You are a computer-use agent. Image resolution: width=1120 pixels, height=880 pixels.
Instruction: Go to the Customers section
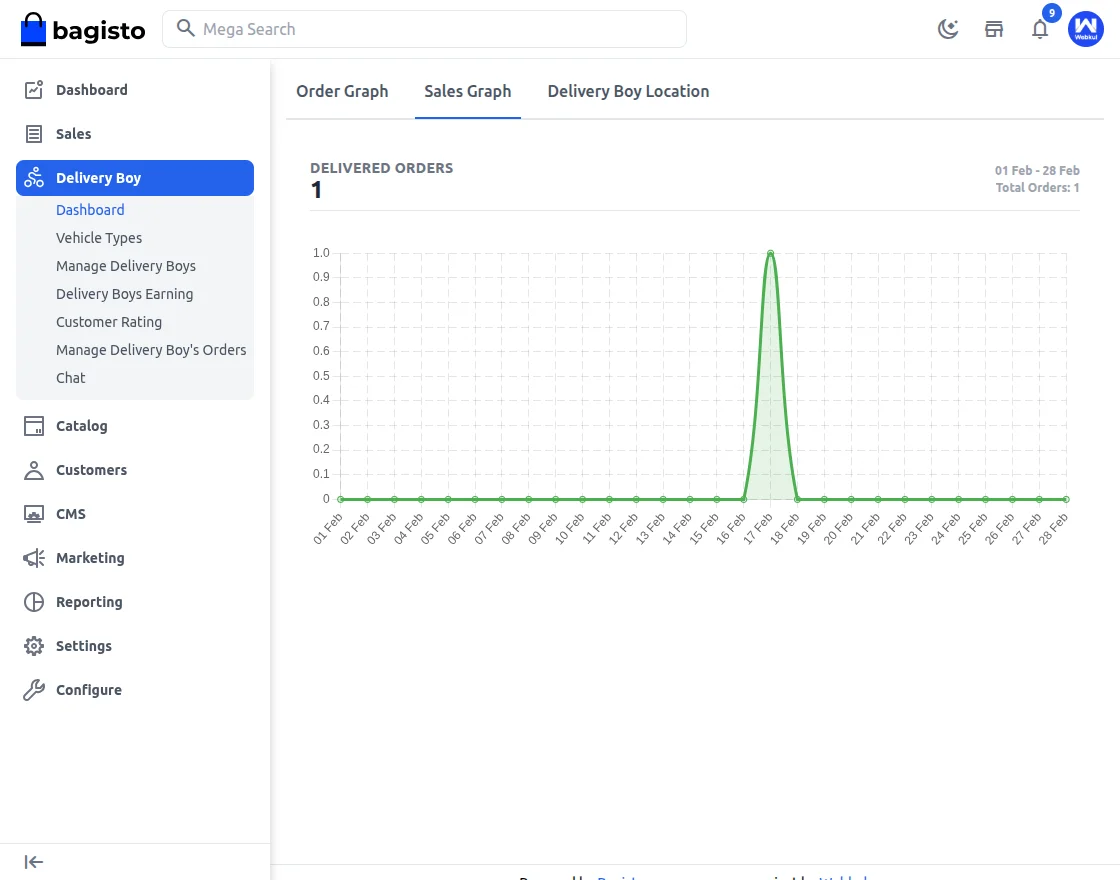[91, 470]
